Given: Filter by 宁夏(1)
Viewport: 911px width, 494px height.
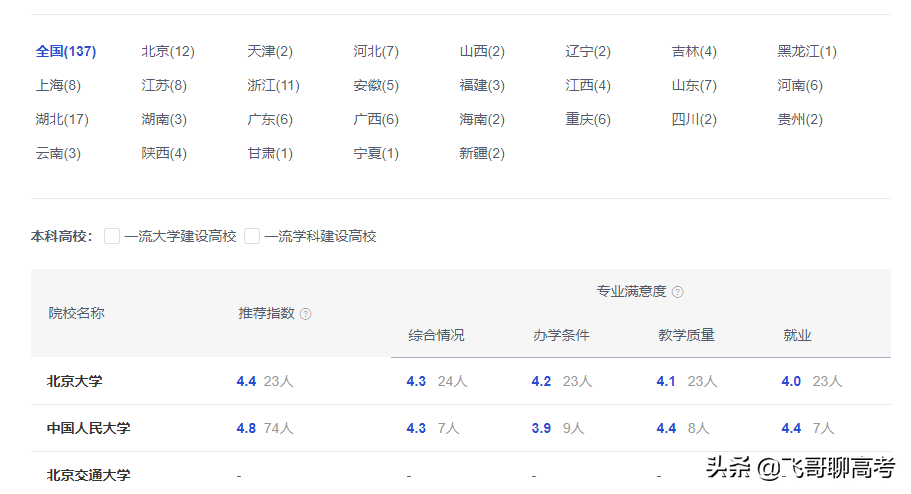Looking at the screenshot, I should (x=376, y=153).
